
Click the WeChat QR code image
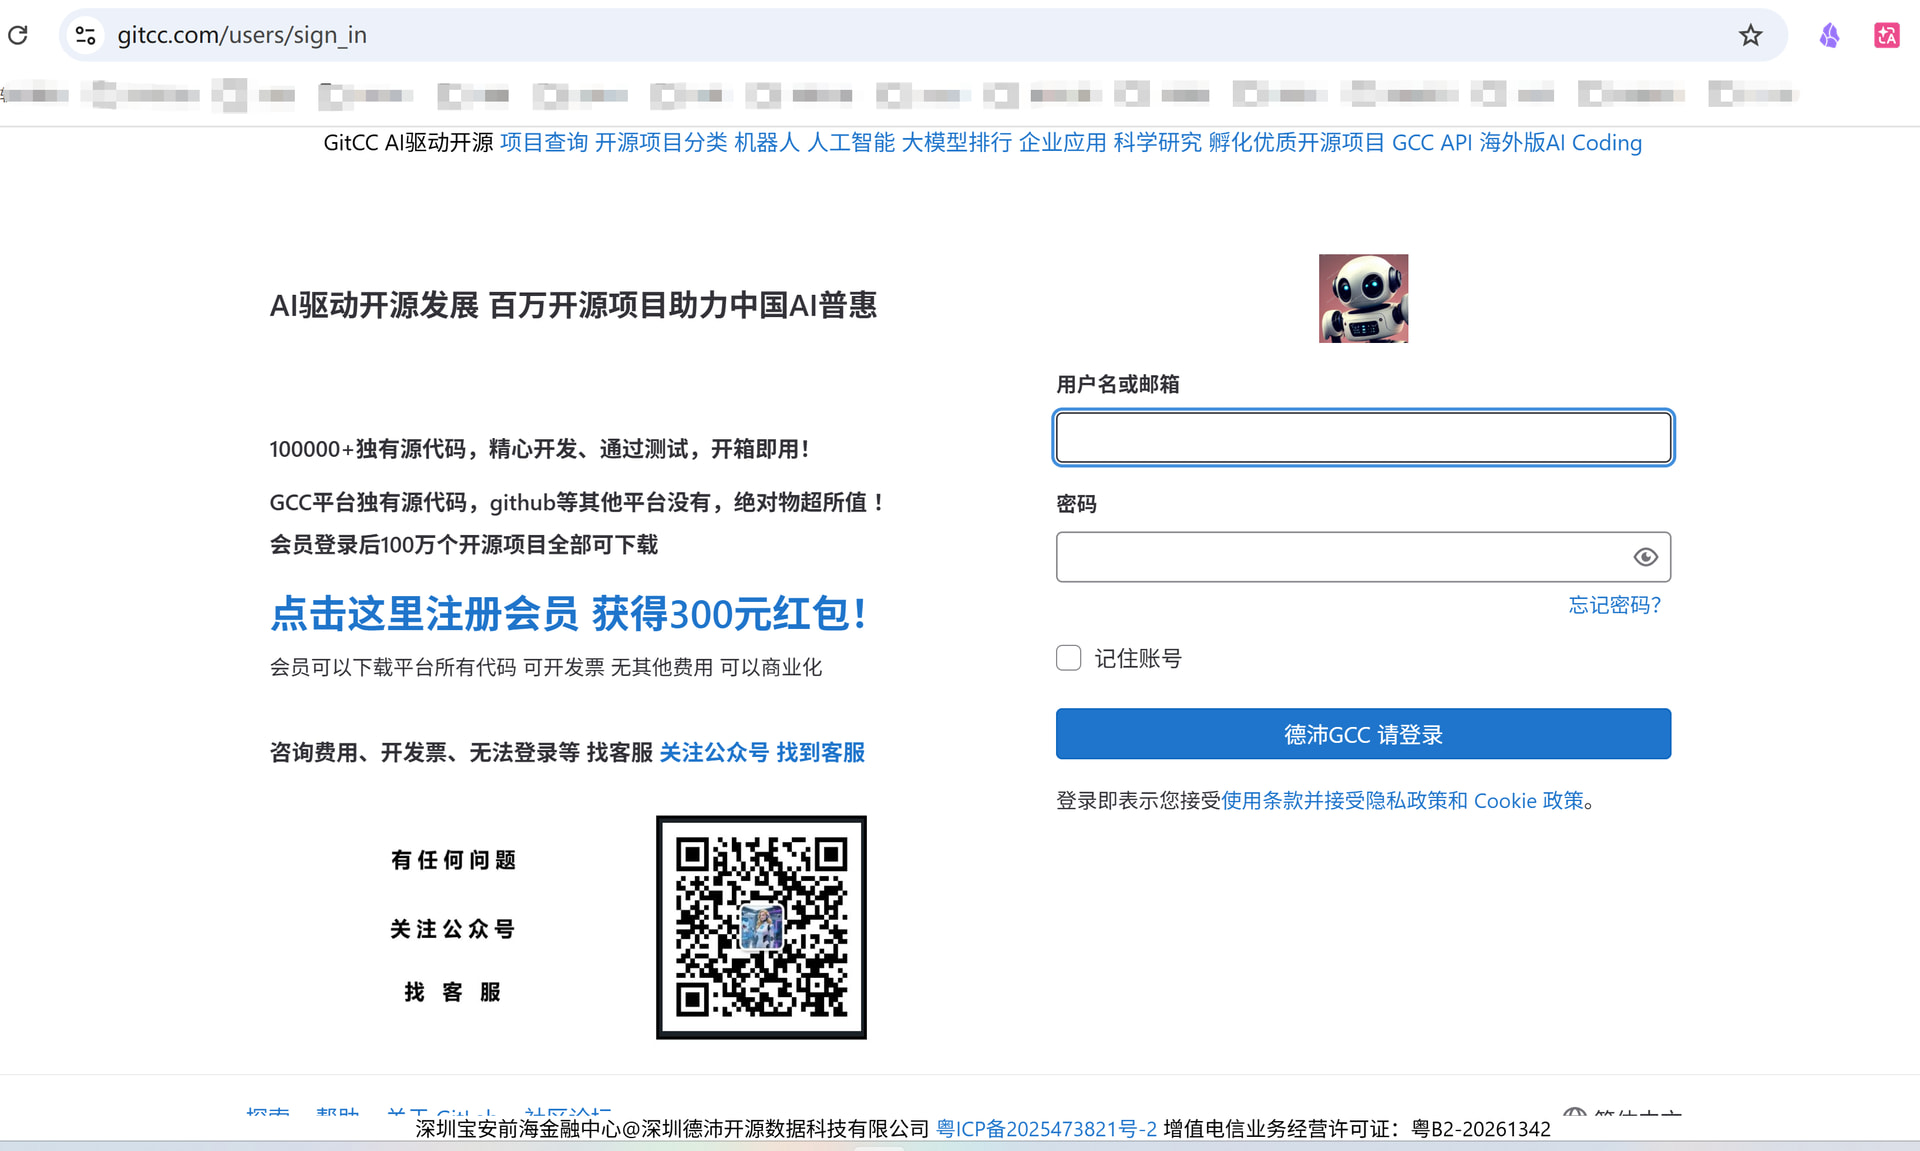click(x=761, y=927)
